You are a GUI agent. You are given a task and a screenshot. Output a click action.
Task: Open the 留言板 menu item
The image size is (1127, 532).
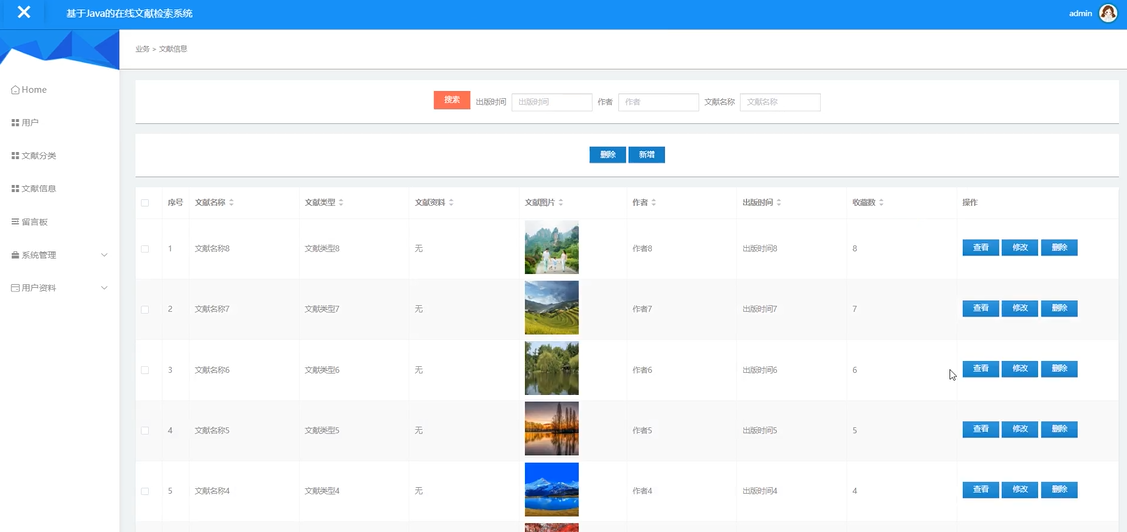60,222
